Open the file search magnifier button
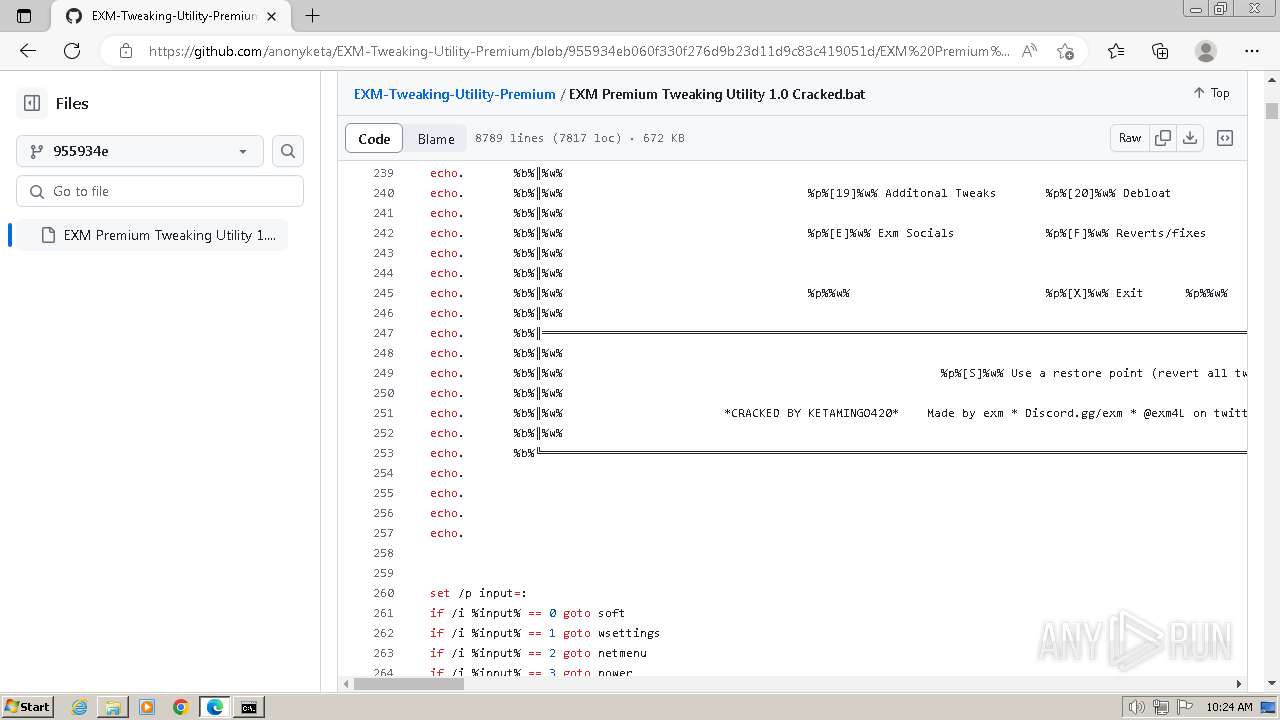The width and height of the screenshot is (1280, 720). tap(288, 151)
